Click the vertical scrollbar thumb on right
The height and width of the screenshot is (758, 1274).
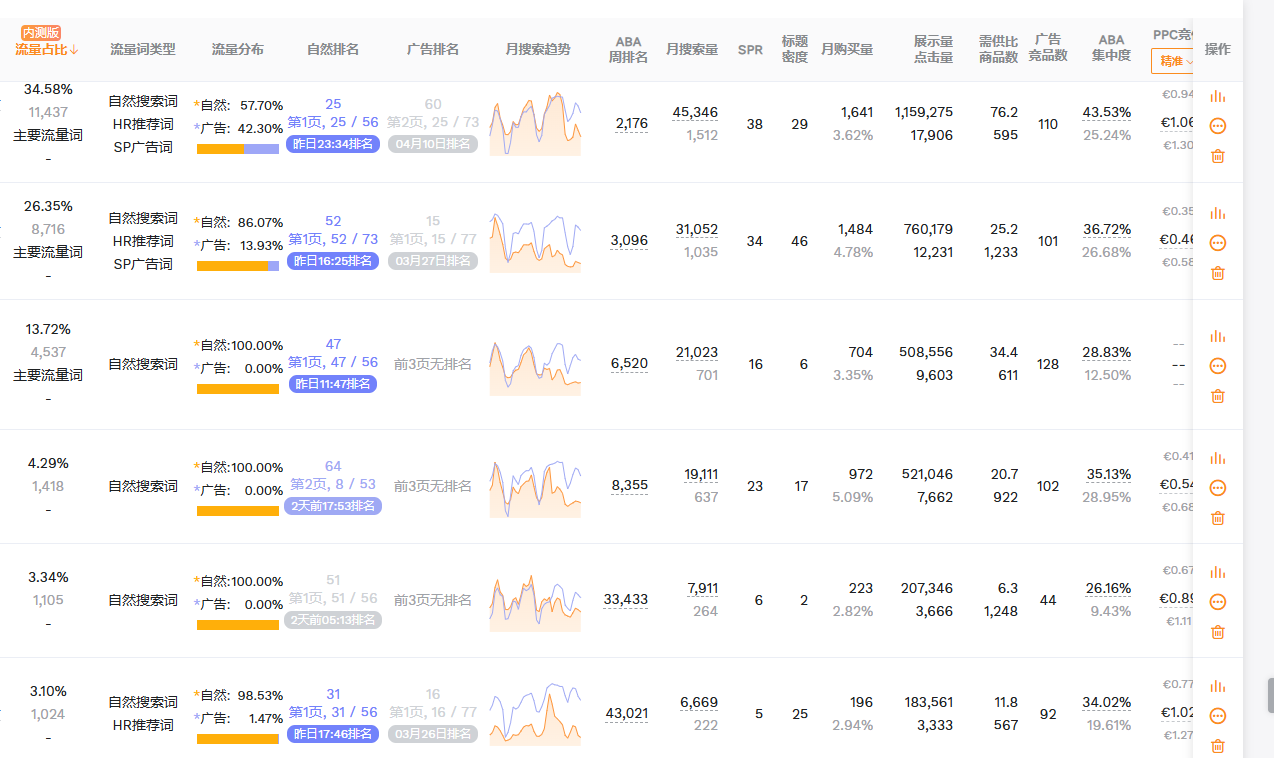click(x=1270, y=694)
